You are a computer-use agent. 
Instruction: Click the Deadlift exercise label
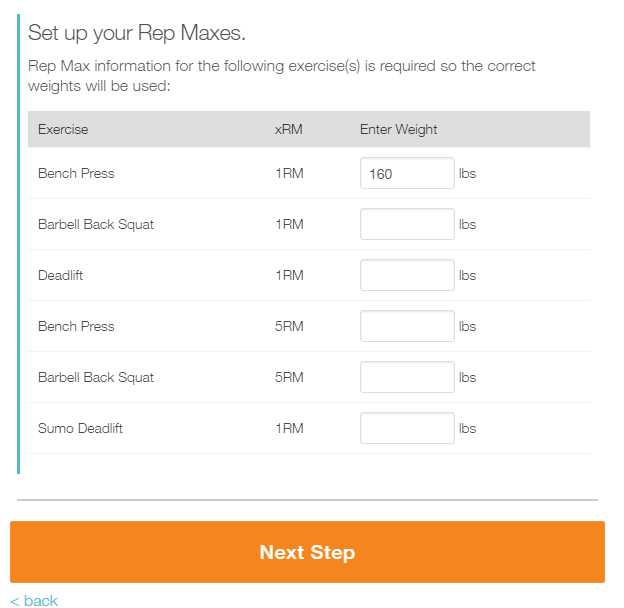point(60,276)
